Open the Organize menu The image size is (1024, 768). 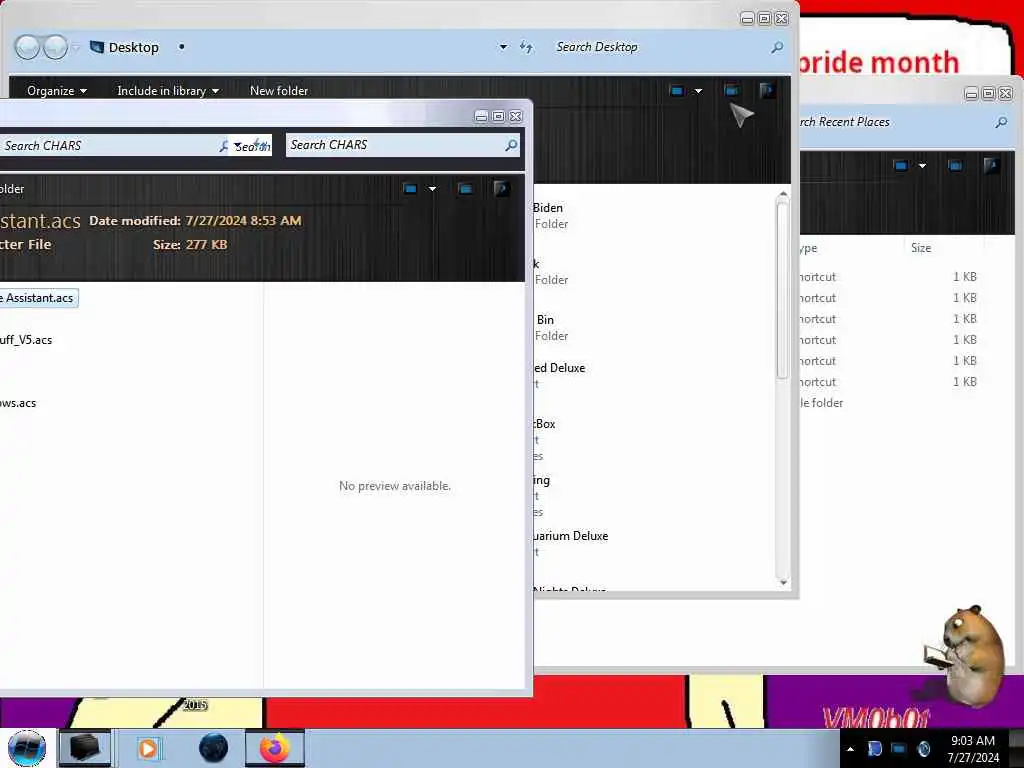[x=57, y=91]
